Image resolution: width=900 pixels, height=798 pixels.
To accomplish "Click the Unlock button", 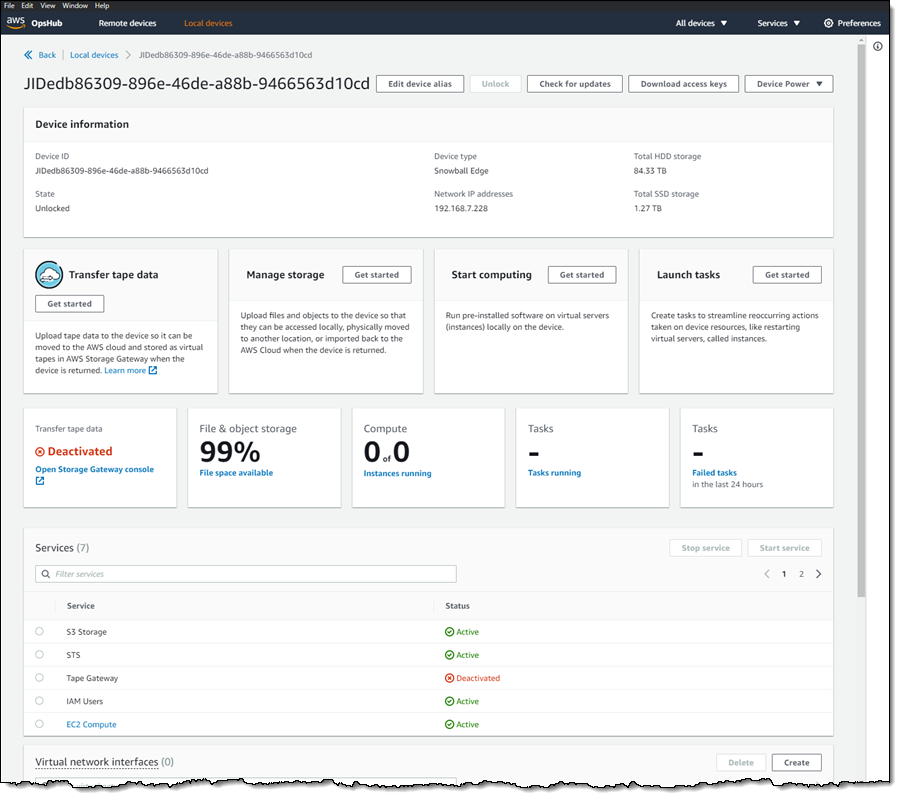I will click(495, 84).
